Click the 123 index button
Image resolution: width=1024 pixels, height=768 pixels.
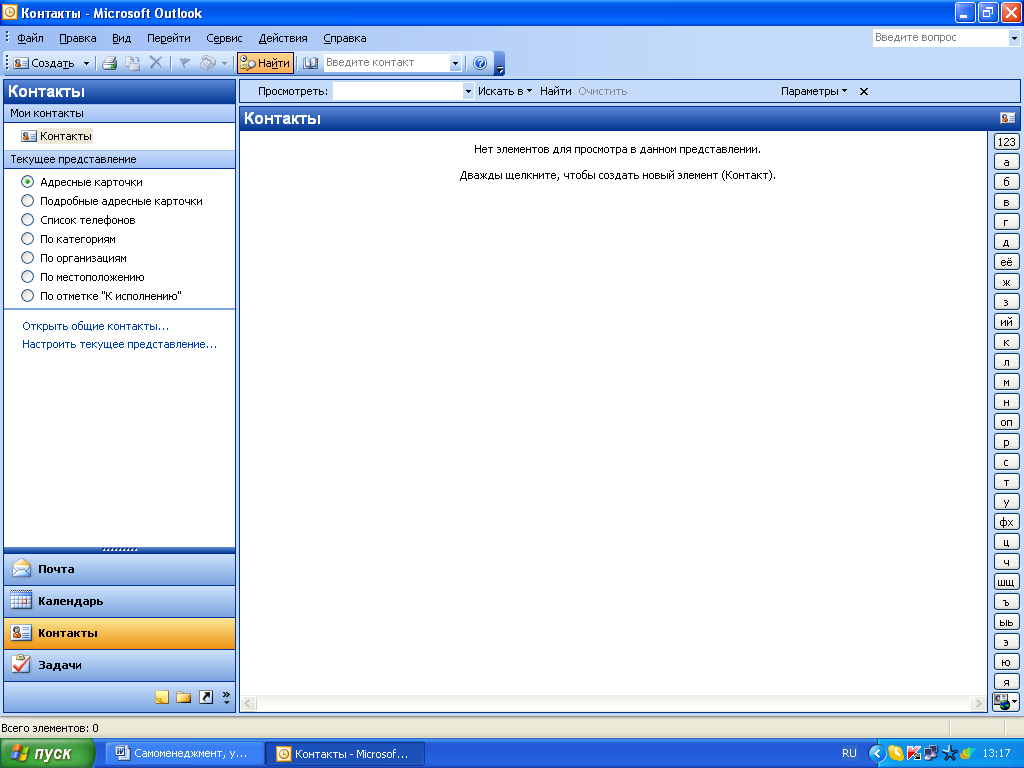point(1006,142)
